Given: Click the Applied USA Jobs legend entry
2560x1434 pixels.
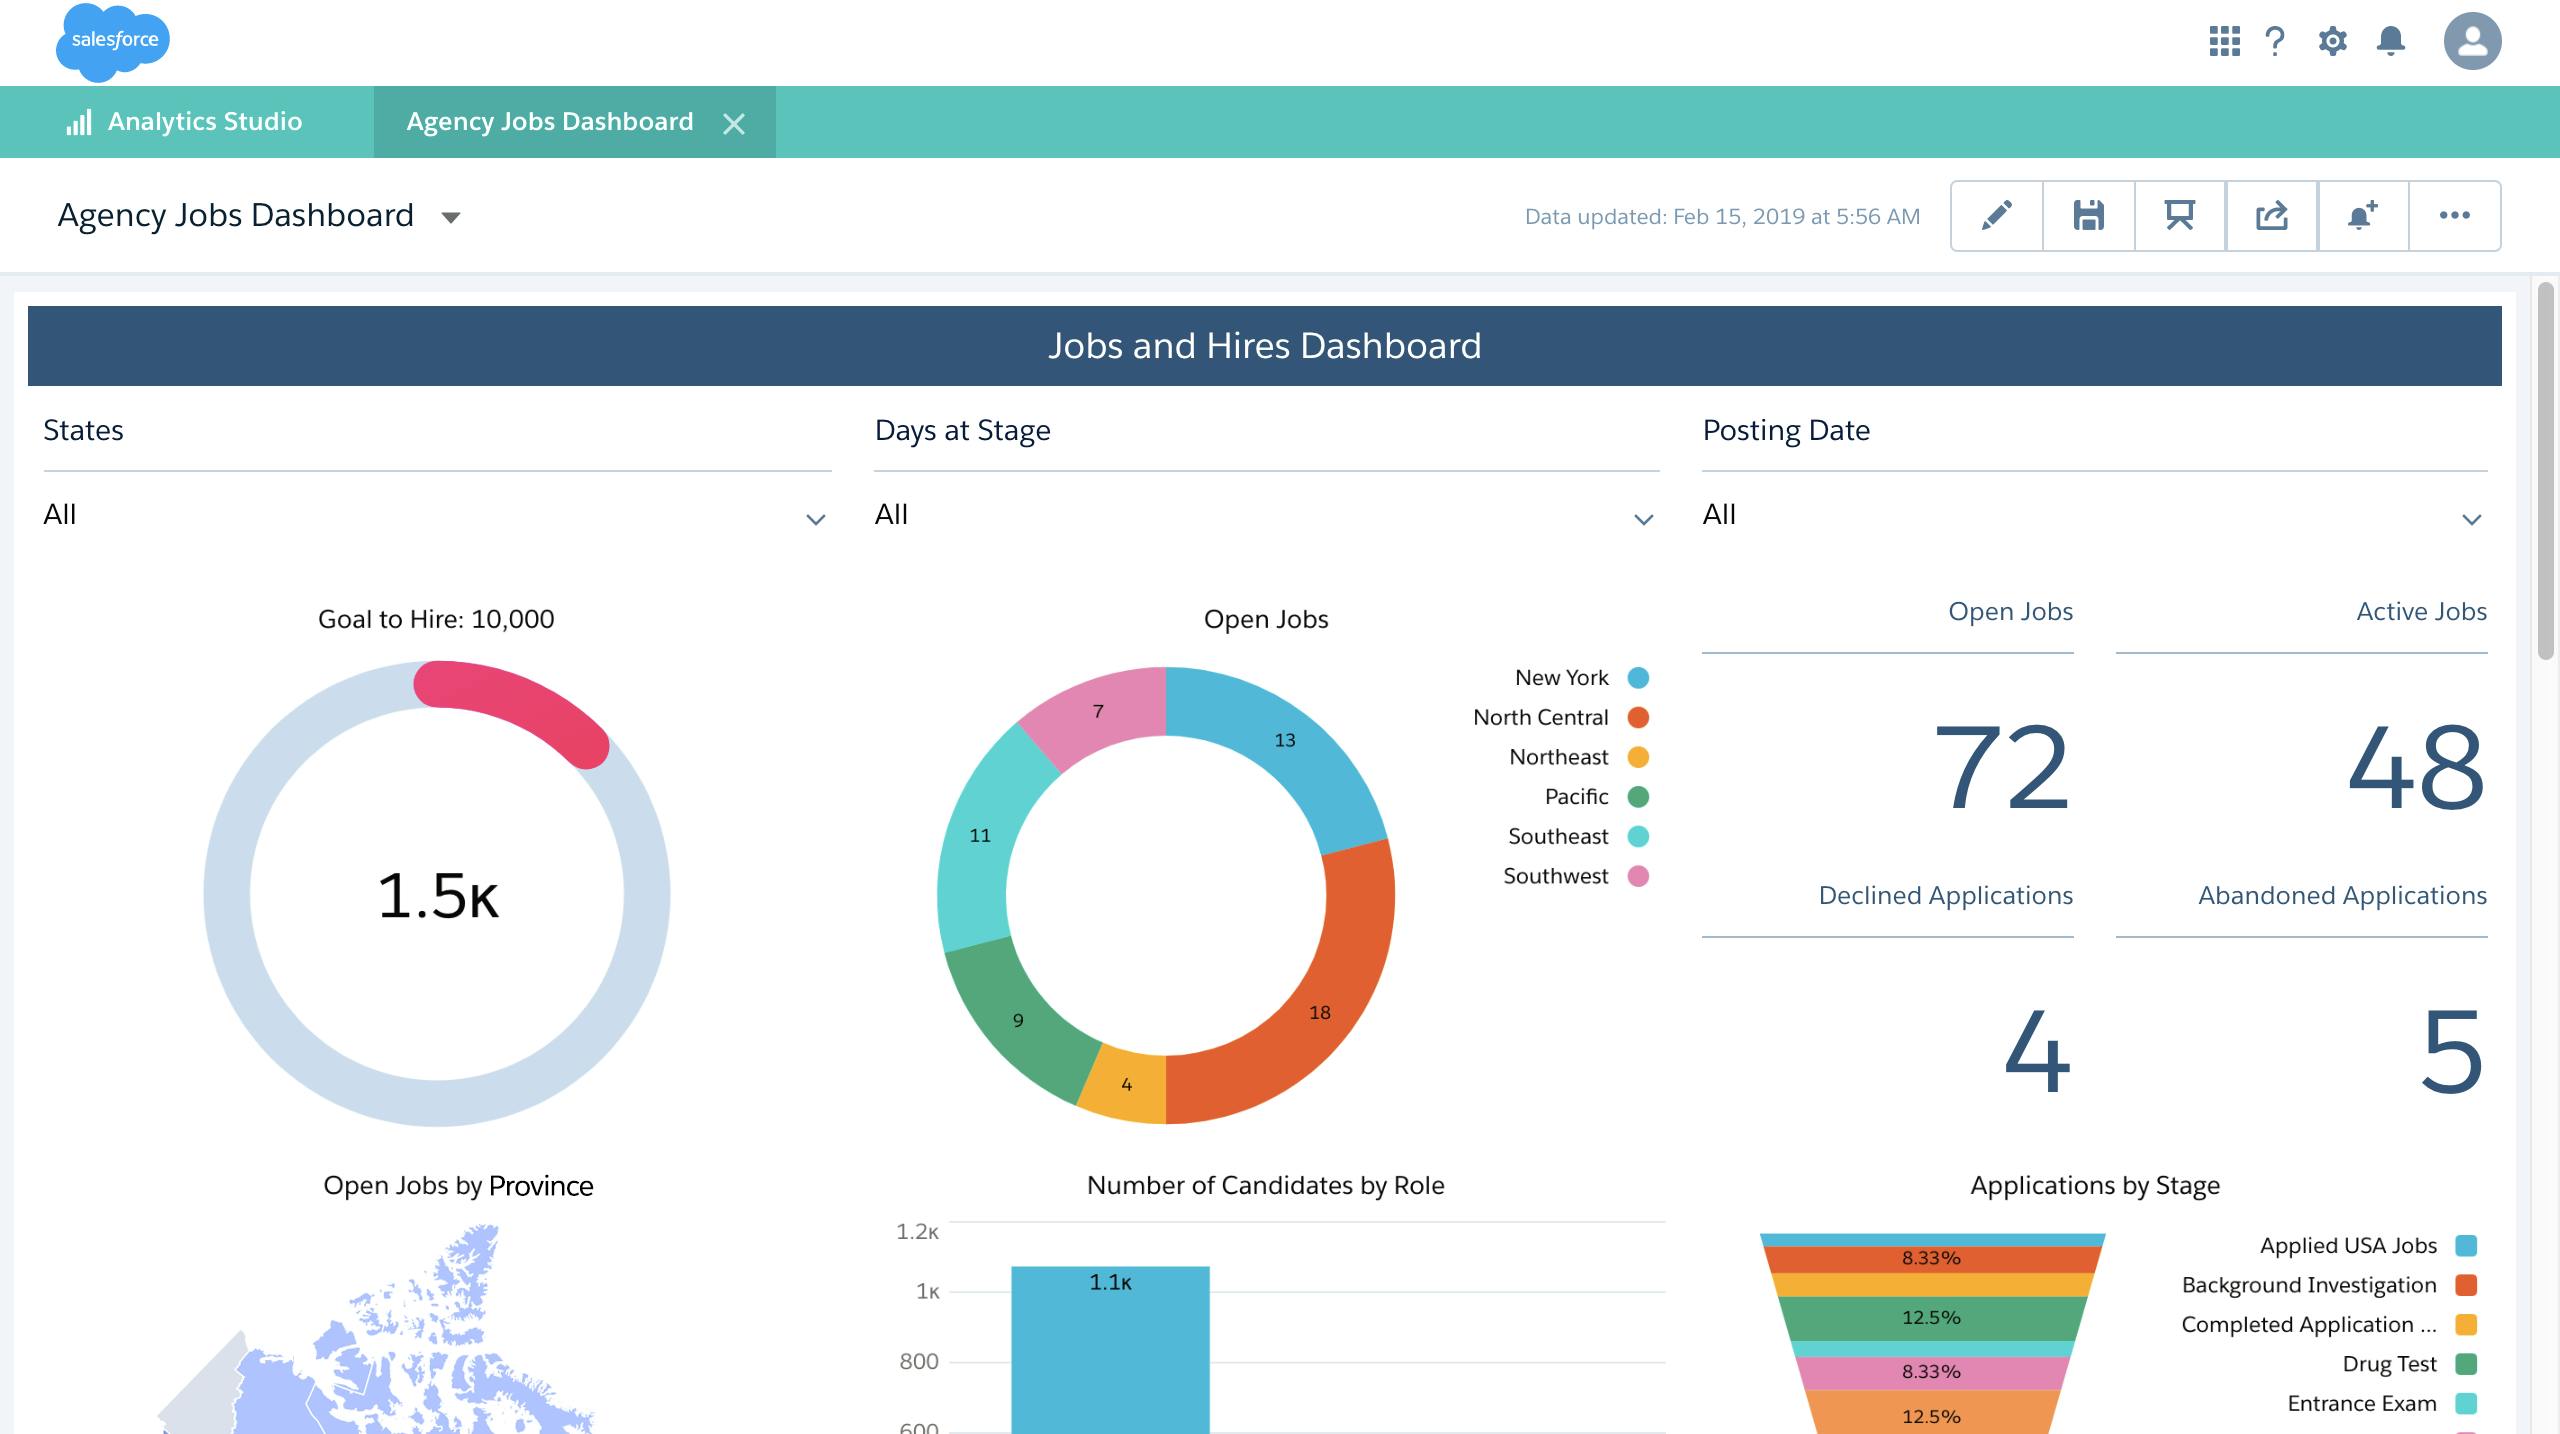Looking at the screenshot, I should [x=2368, y=1246].
